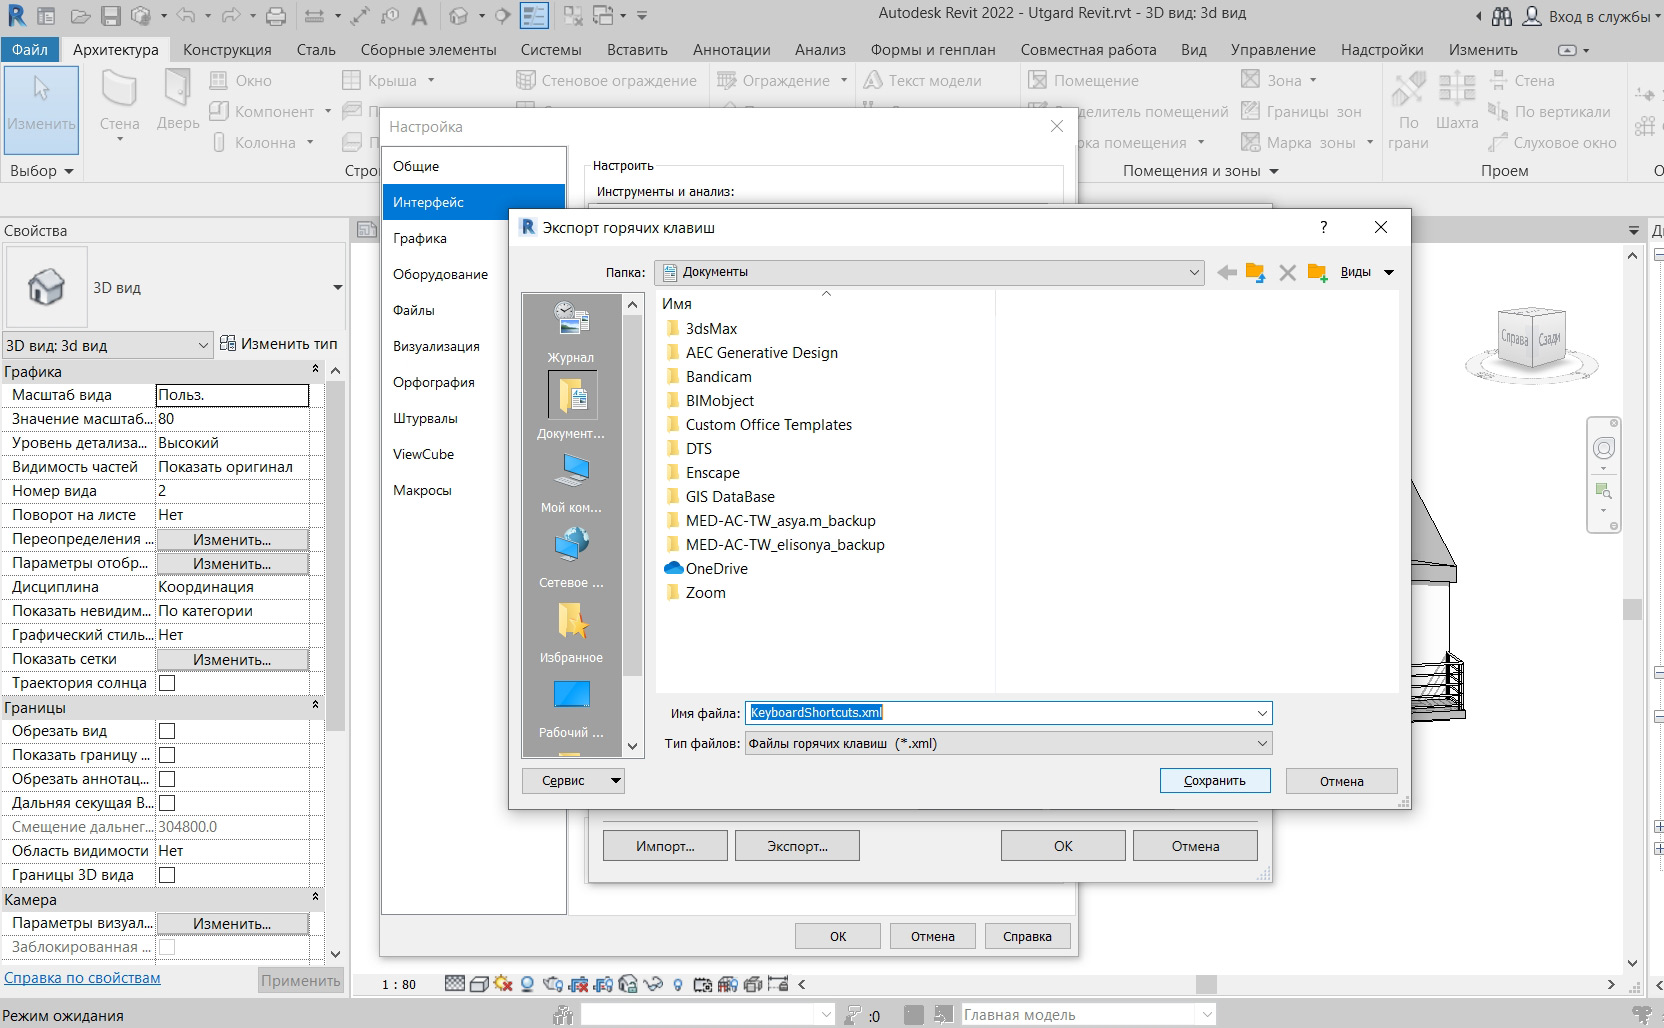This screenshot has width=1664, height=1028.
Task: Click the Print icon in quick access toolbar
Action: [276, 16]
